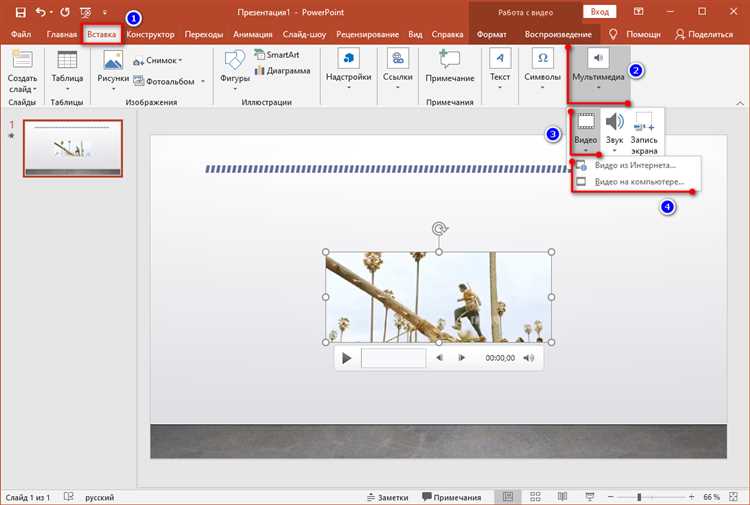Step the video backward
750x505 pixels.
pos(439,358)
